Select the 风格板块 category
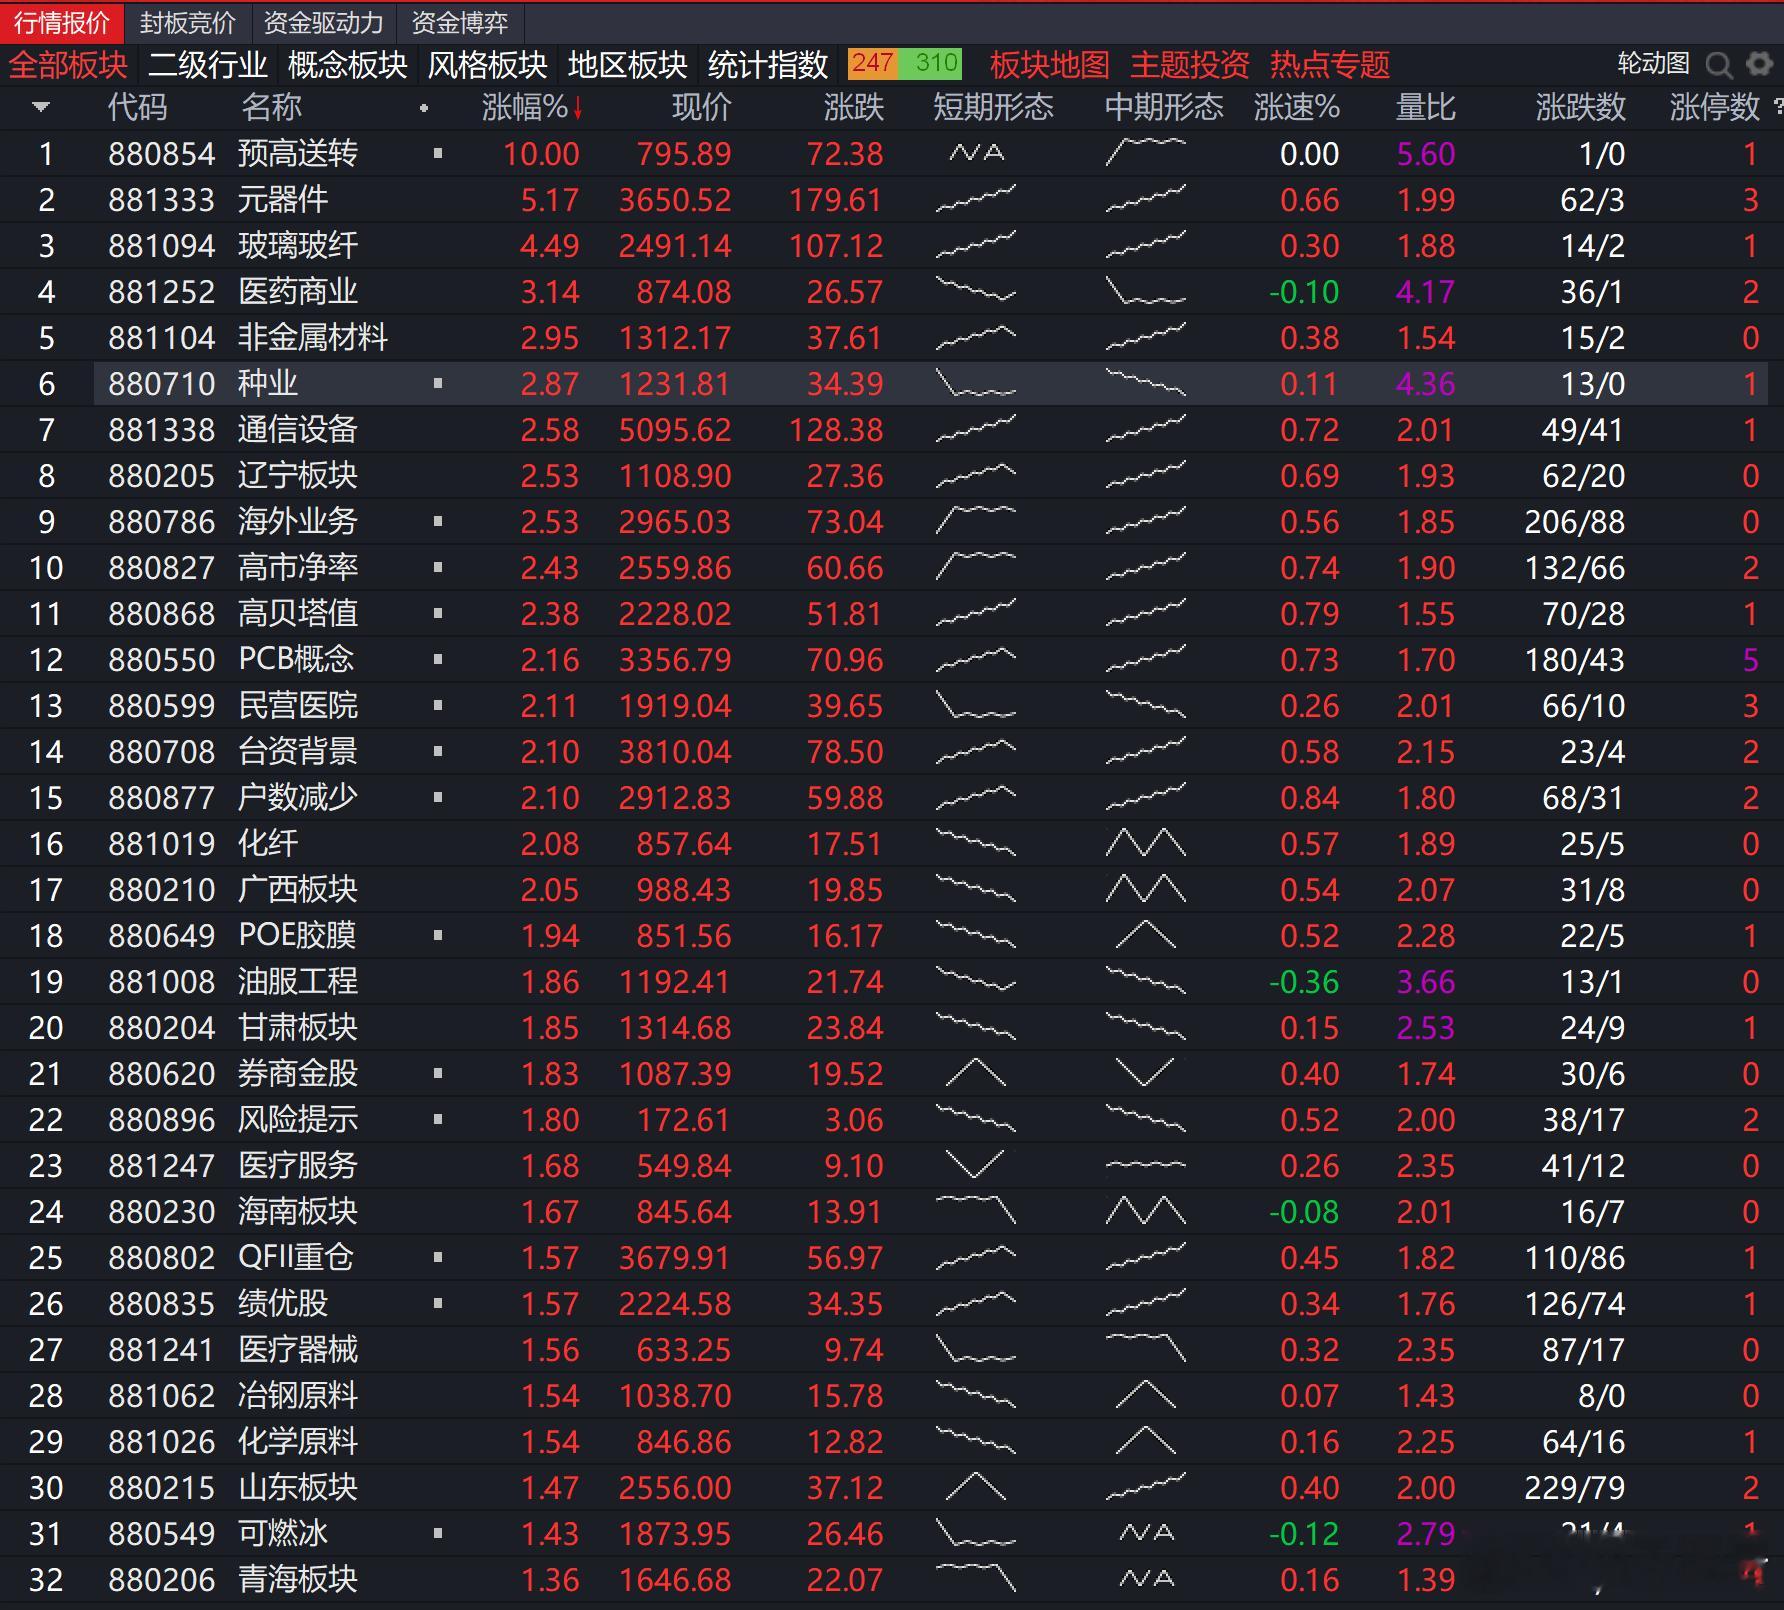 pos(488,65)
